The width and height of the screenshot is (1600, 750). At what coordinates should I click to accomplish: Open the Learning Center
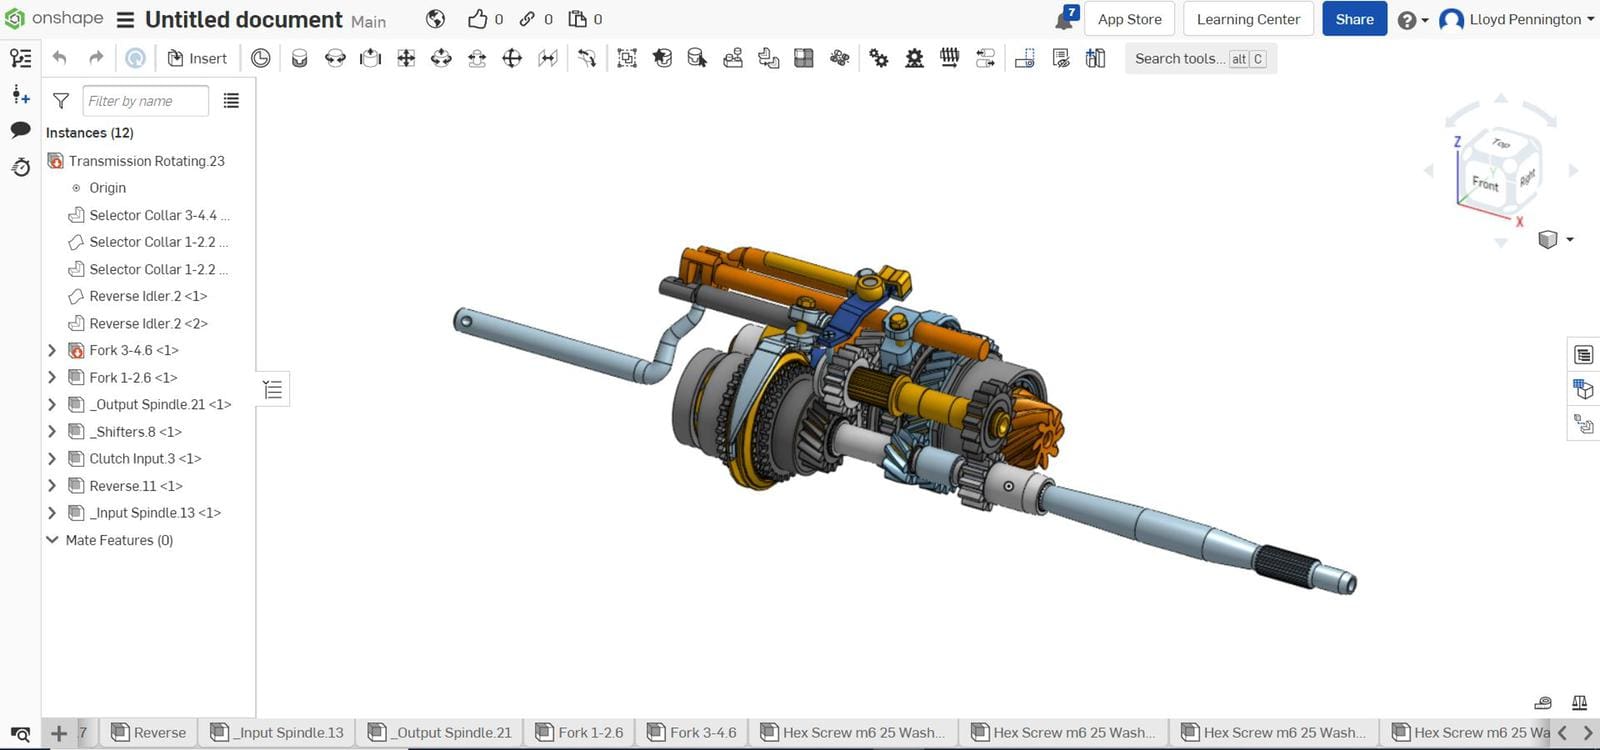[1248, 19]
